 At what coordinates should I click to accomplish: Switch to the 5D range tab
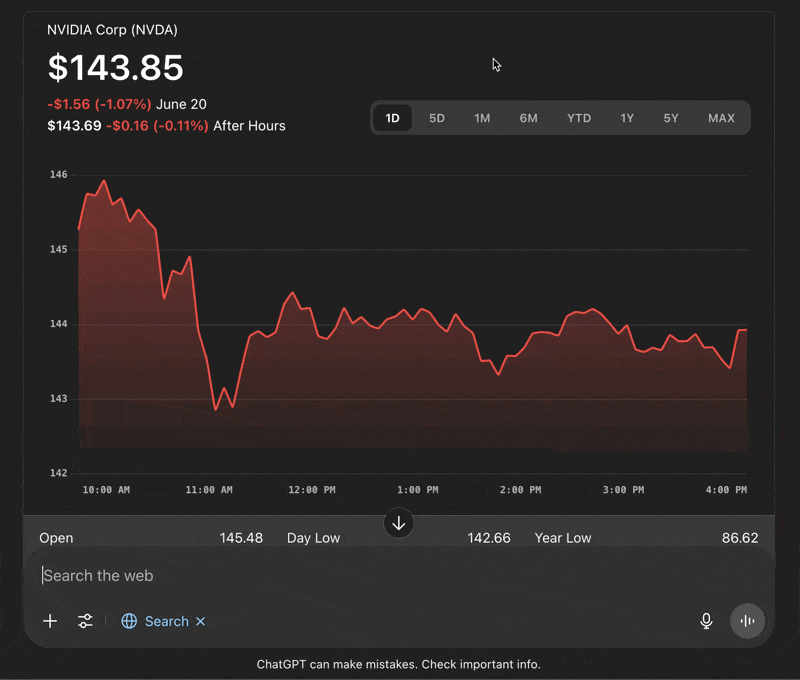point(437,118)
